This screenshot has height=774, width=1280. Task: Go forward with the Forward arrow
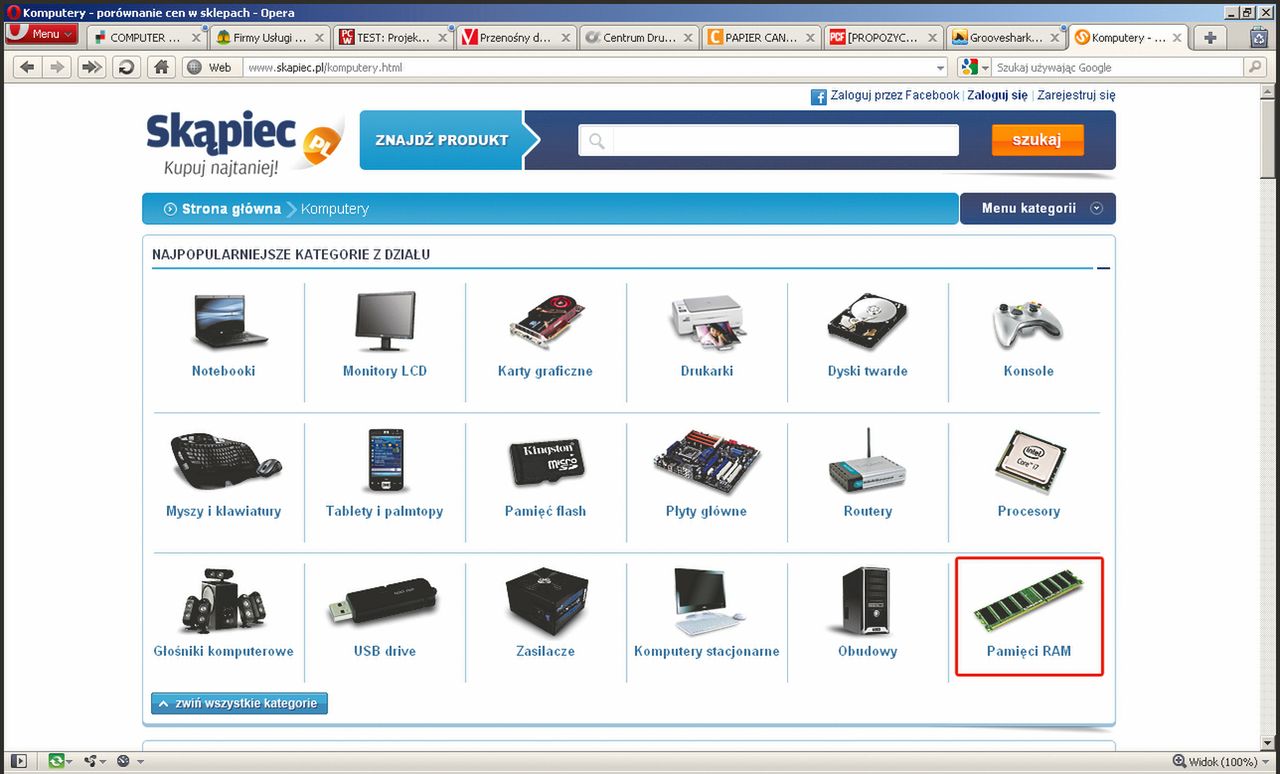tap(58, 68)
